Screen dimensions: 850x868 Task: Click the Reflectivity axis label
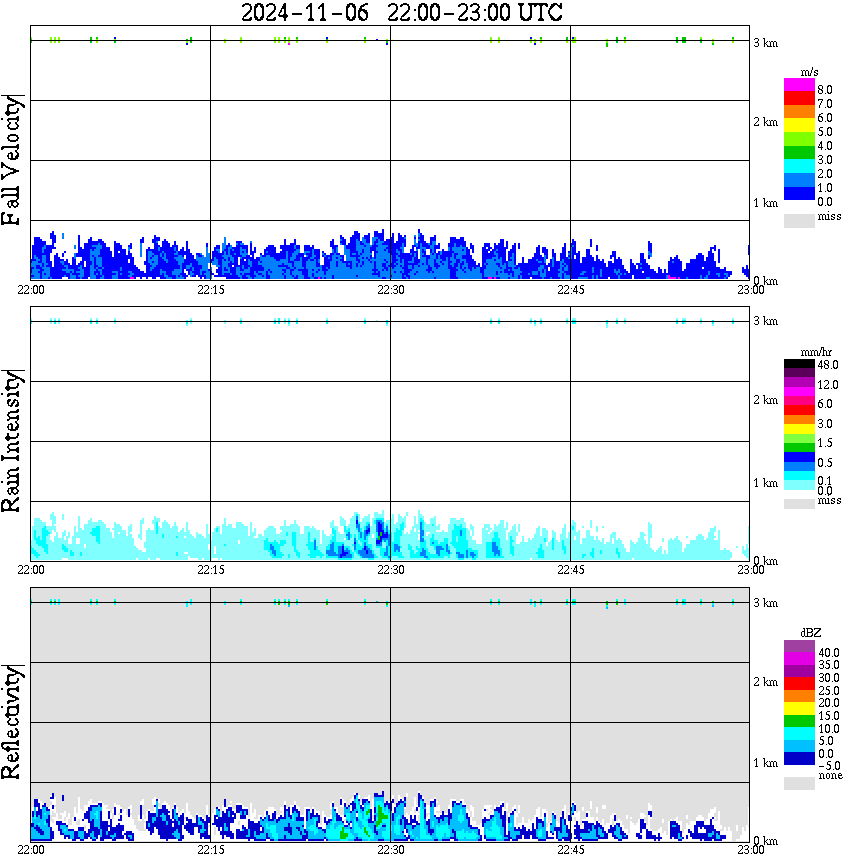(12, 721)
